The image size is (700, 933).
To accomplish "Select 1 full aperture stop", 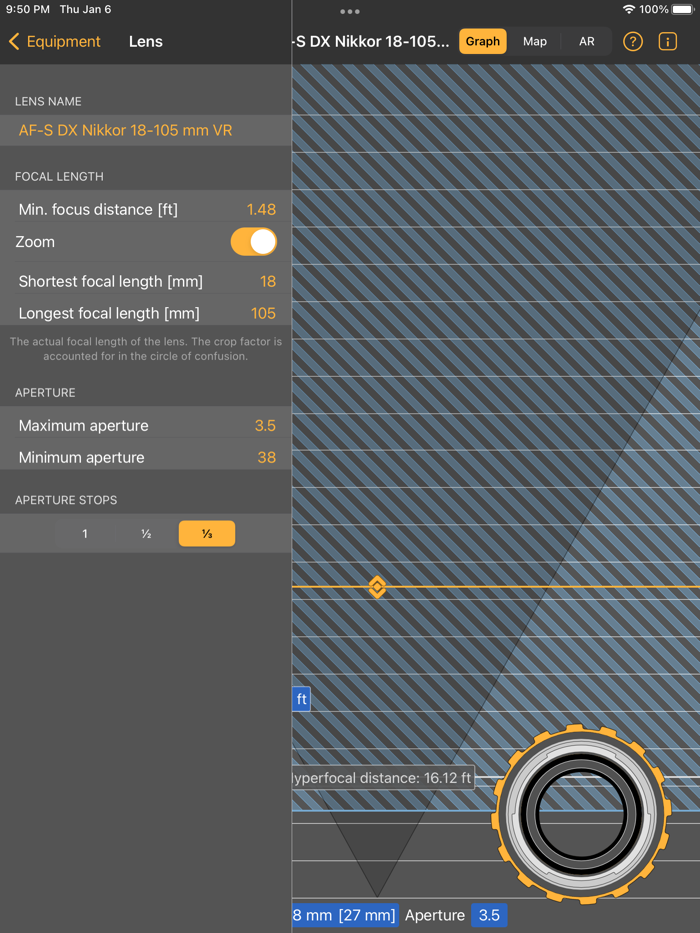I will tap(85, 534).
